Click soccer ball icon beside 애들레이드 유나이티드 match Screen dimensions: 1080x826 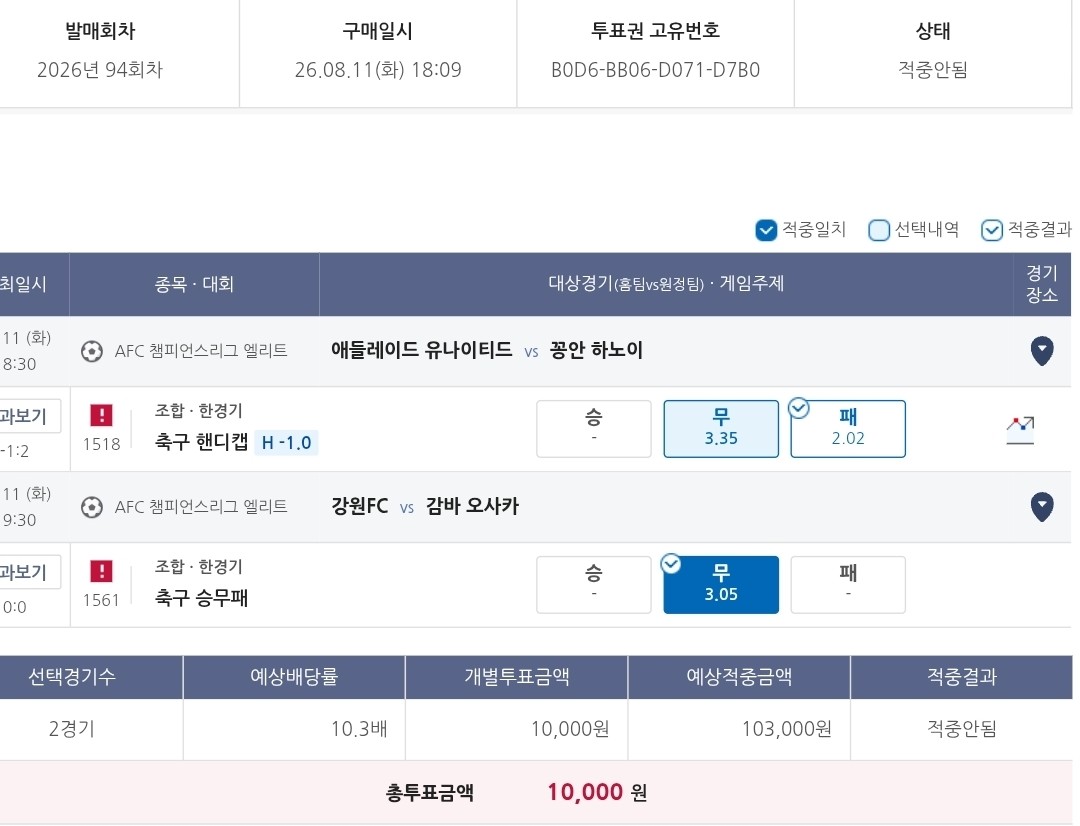[x=92, y=351]
